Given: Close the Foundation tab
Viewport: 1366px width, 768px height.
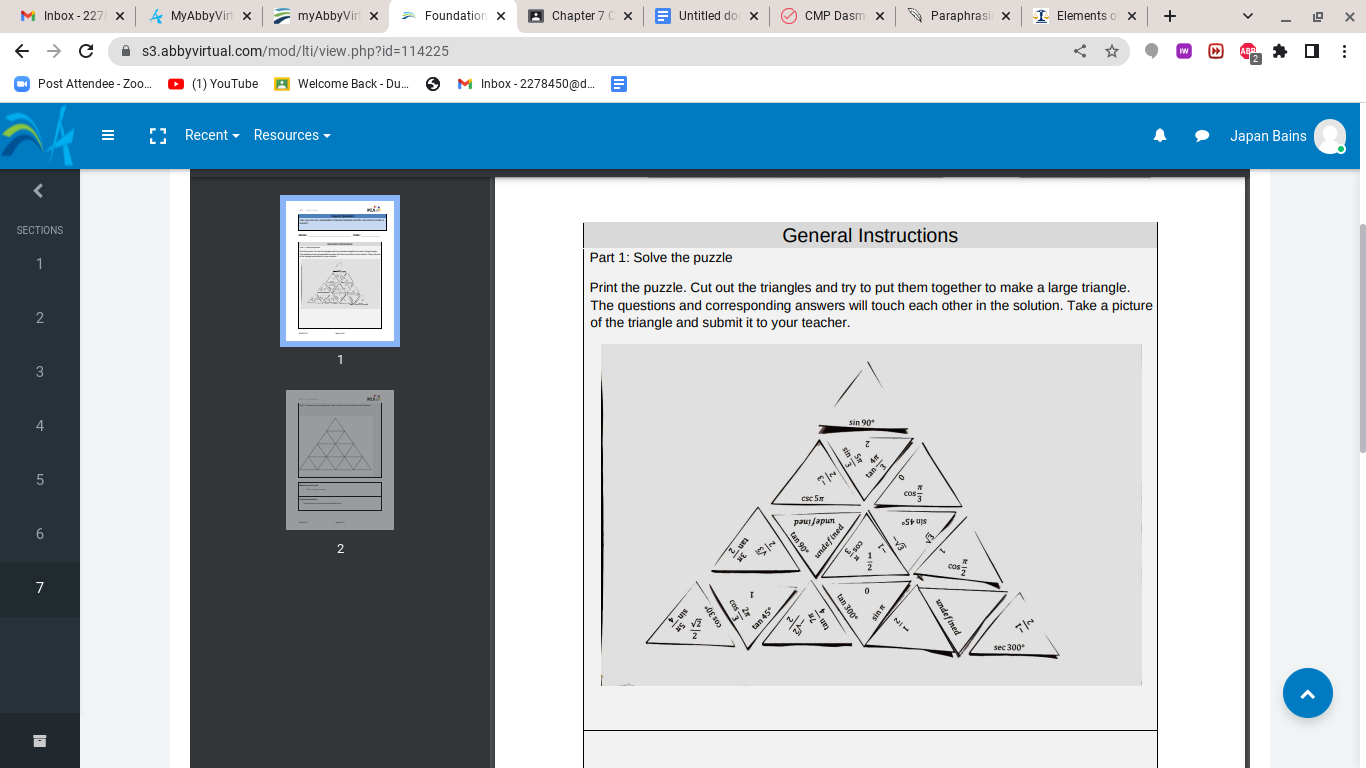Looking at the screenshot, I should click(x=499, y=16).
